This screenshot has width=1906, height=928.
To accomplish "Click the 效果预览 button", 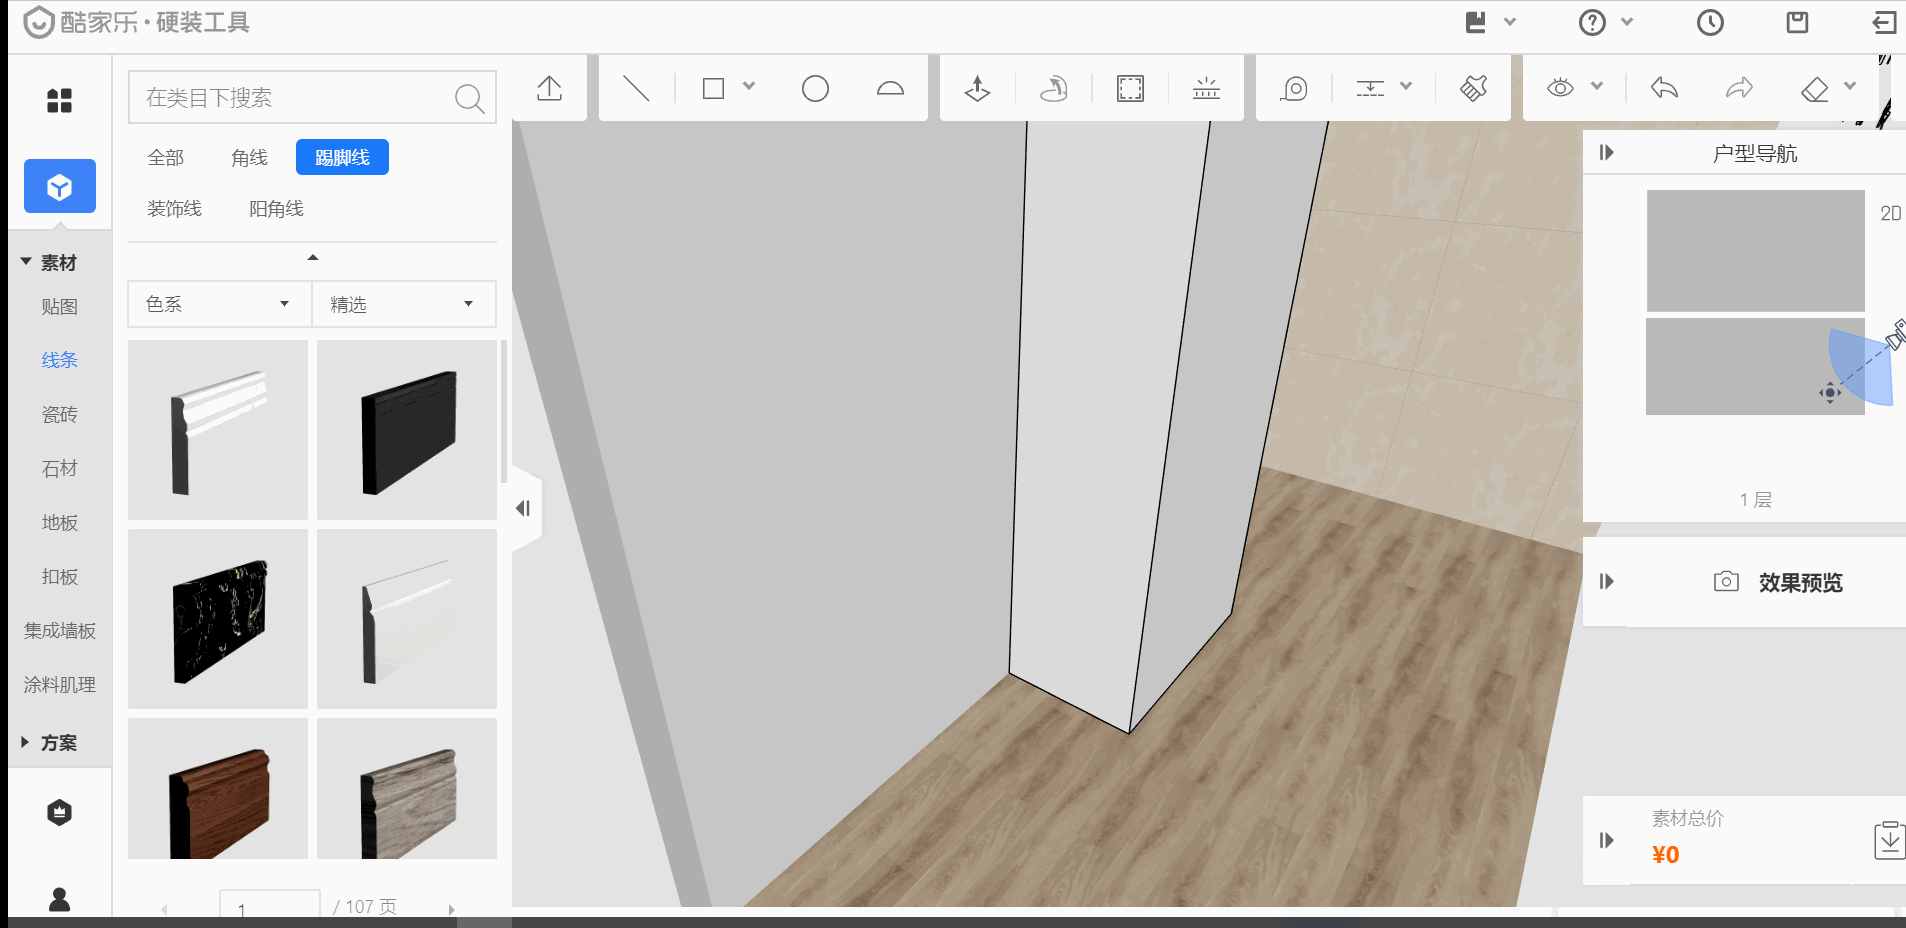I will pos(1780,582).
